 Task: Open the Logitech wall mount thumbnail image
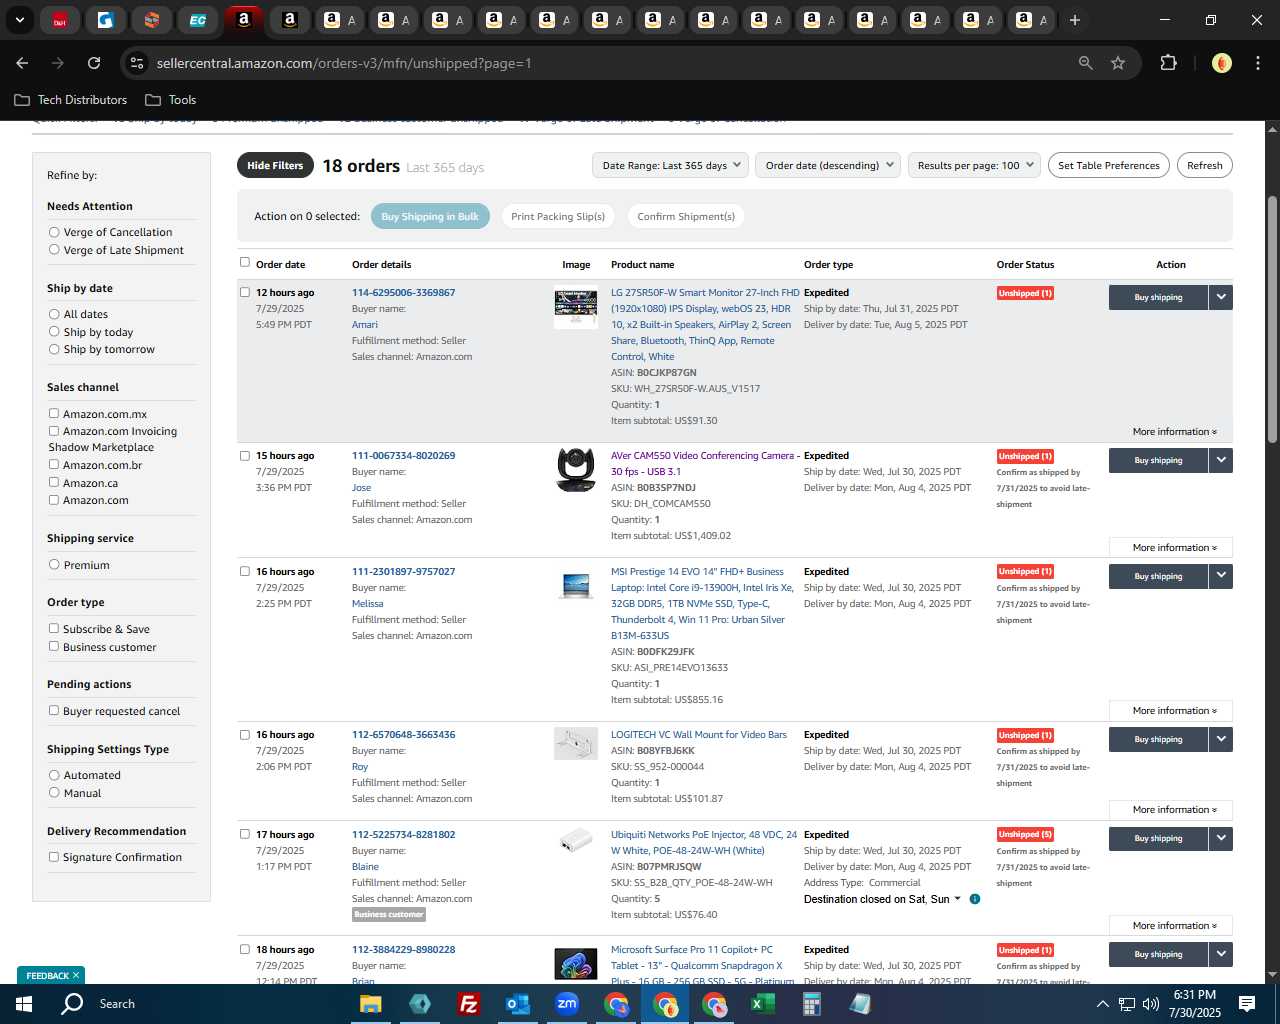click(576, 744)
